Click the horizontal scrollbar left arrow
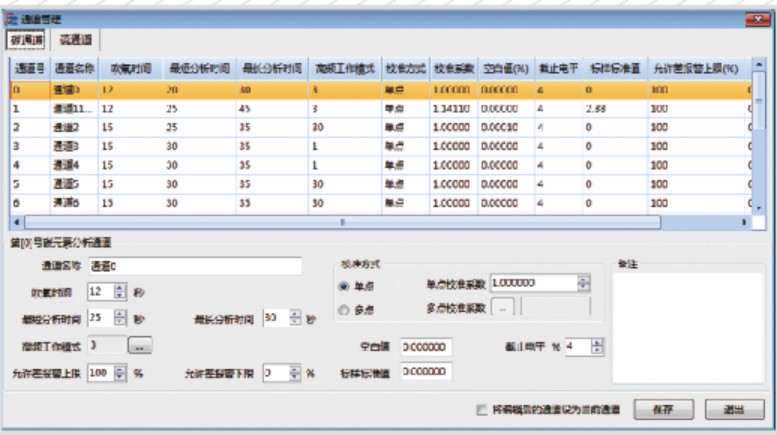Viewport: 777px width, 435px height. tap(17, 222)
